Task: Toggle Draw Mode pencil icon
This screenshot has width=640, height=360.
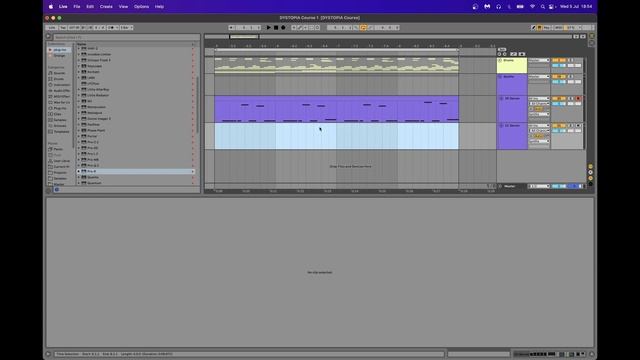Action: click(x=533, y=28)
